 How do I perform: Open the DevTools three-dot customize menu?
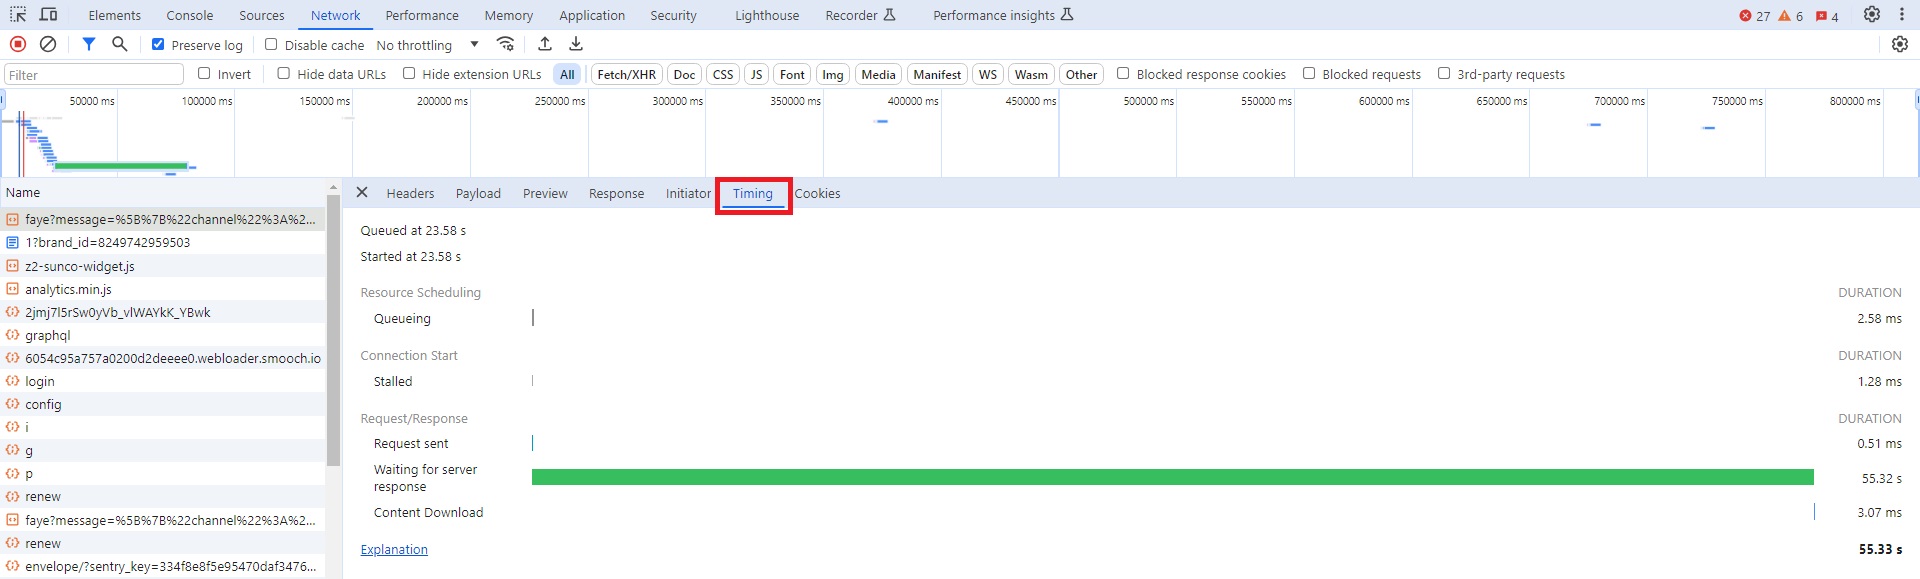coord(1901,15)
